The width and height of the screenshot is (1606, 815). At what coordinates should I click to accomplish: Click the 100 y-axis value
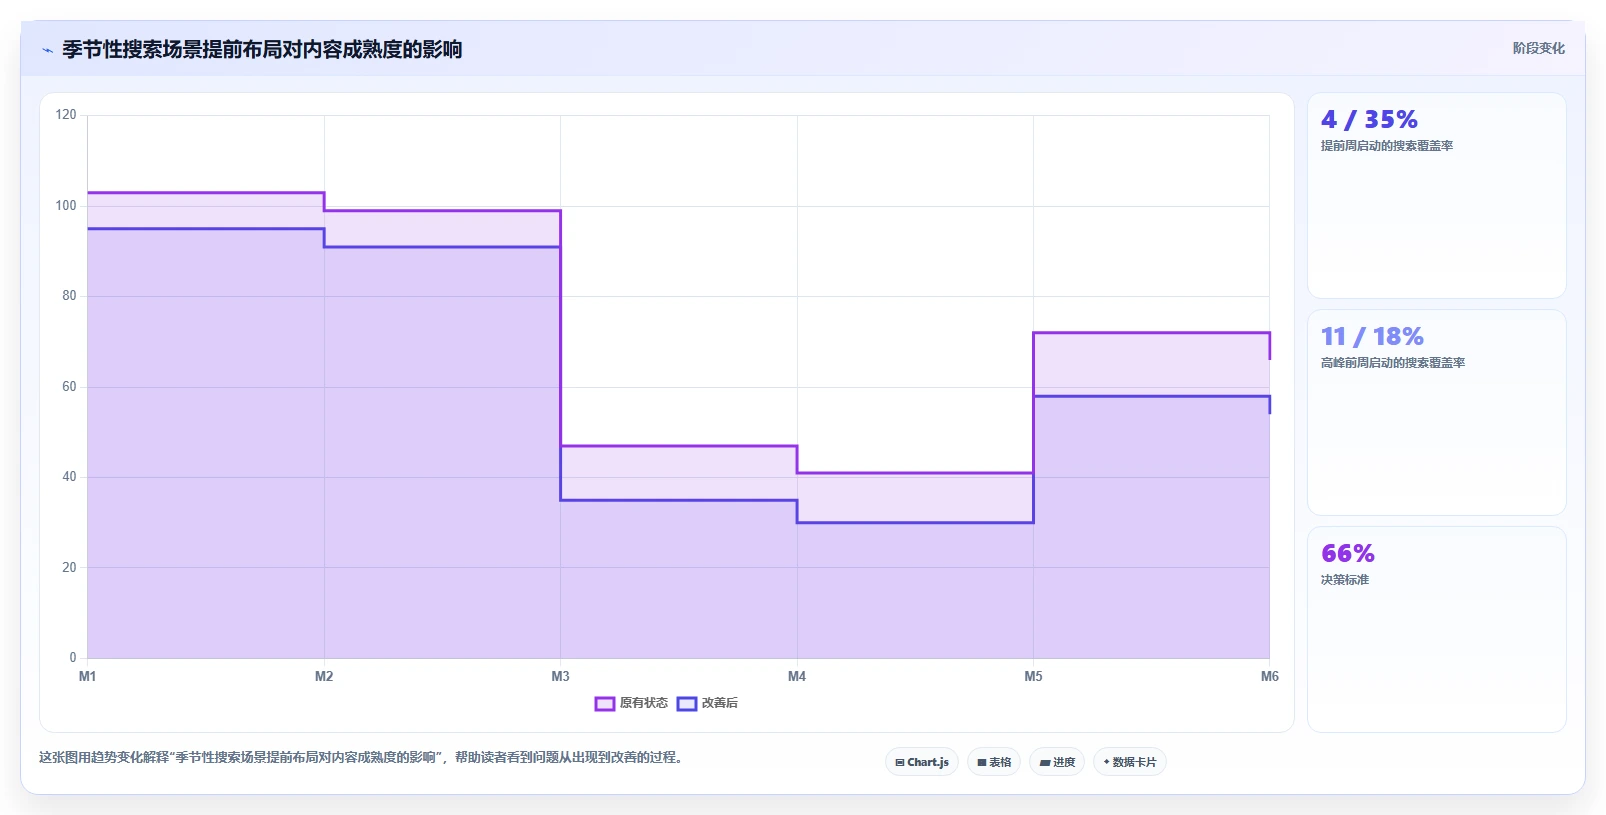pos(66,206)
